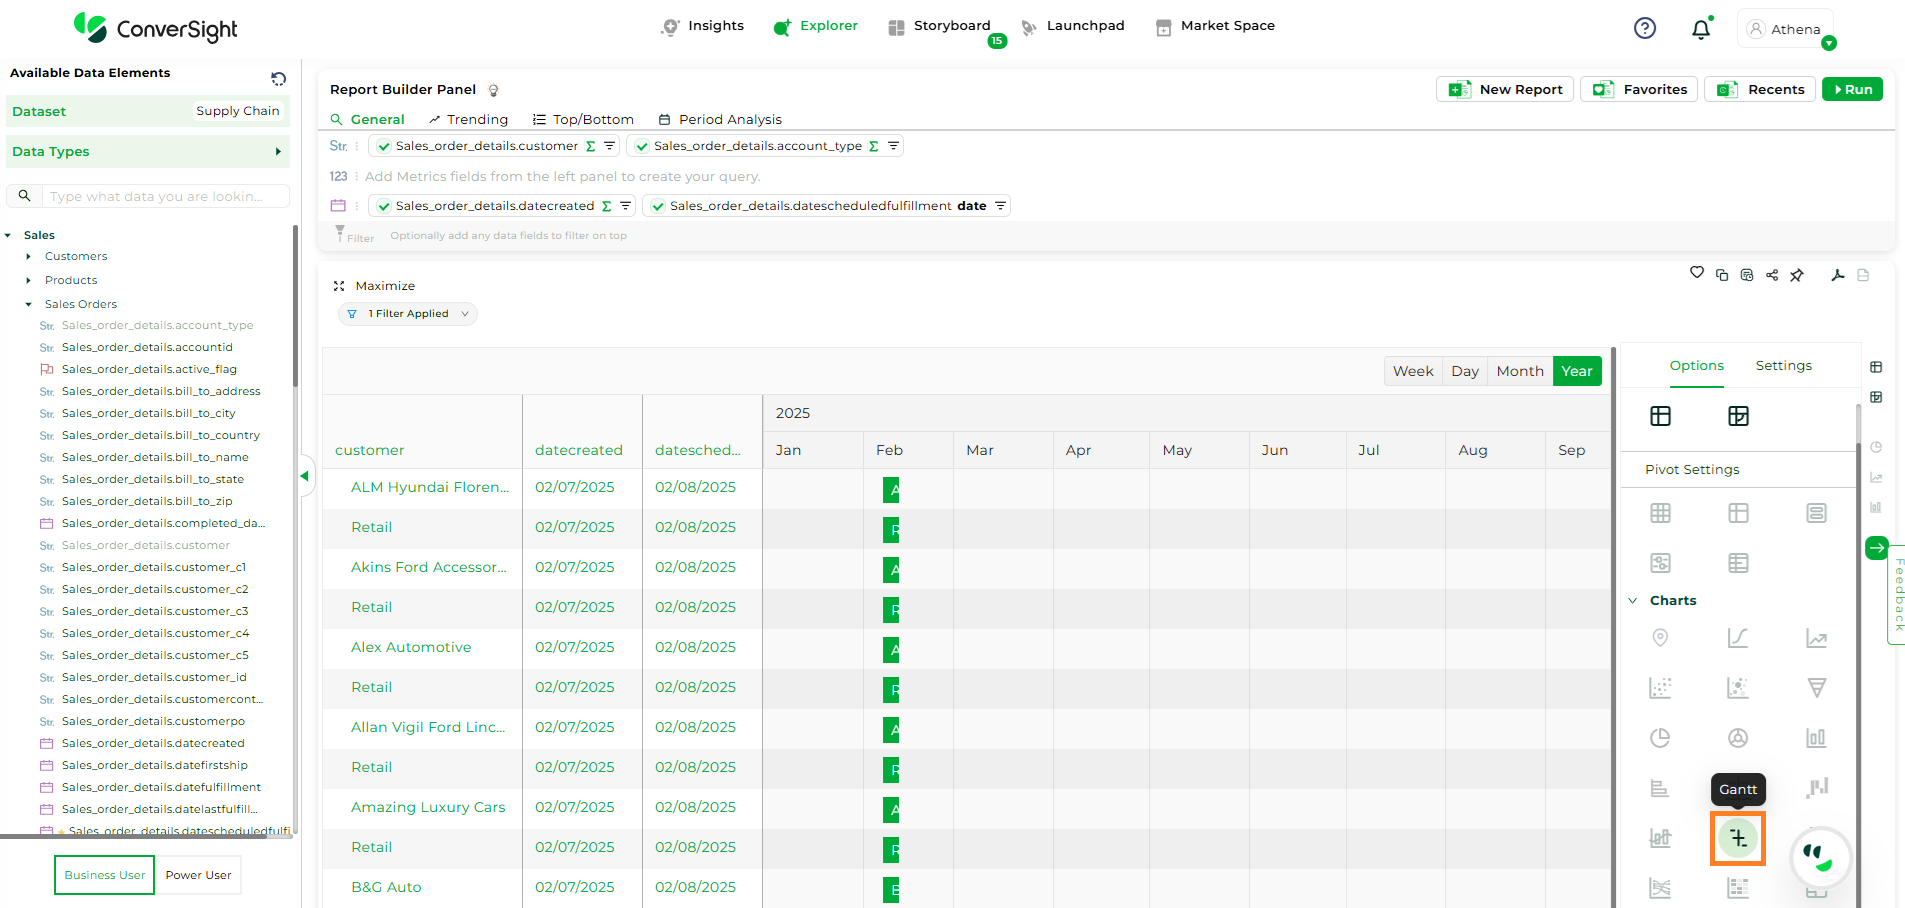Click the pie chart icon in Charts
This screenshot has height=908, width=1905.
click(x=1660, y=738)
